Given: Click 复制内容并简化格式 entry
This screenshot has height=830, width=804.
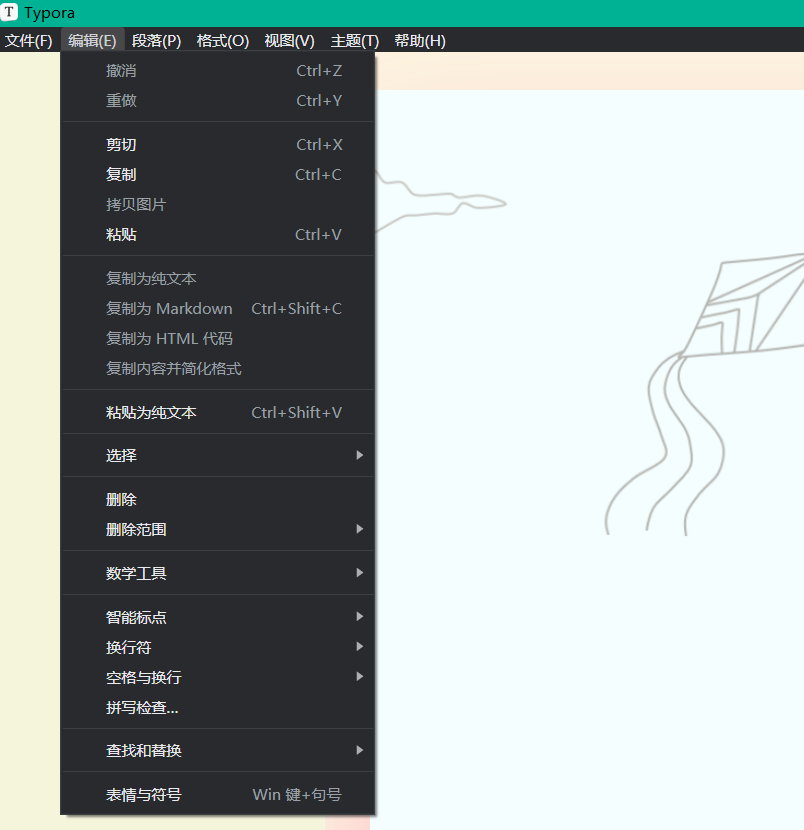Looking at the screenshot, I should (218, 368).
